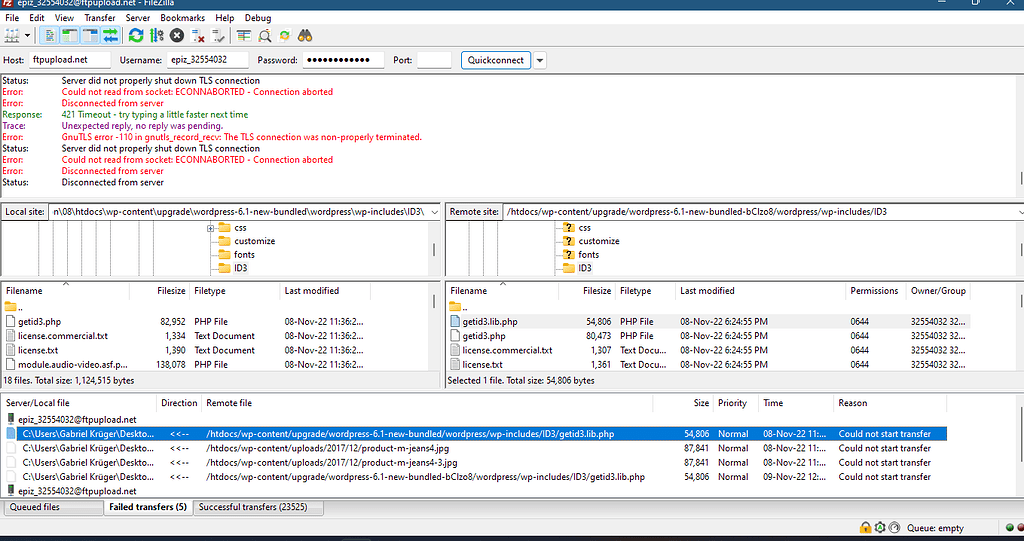1024x541 pixels.
Task: Sort remote files by Last modified column
Action: pyautogui.click(x=707, y=291)
